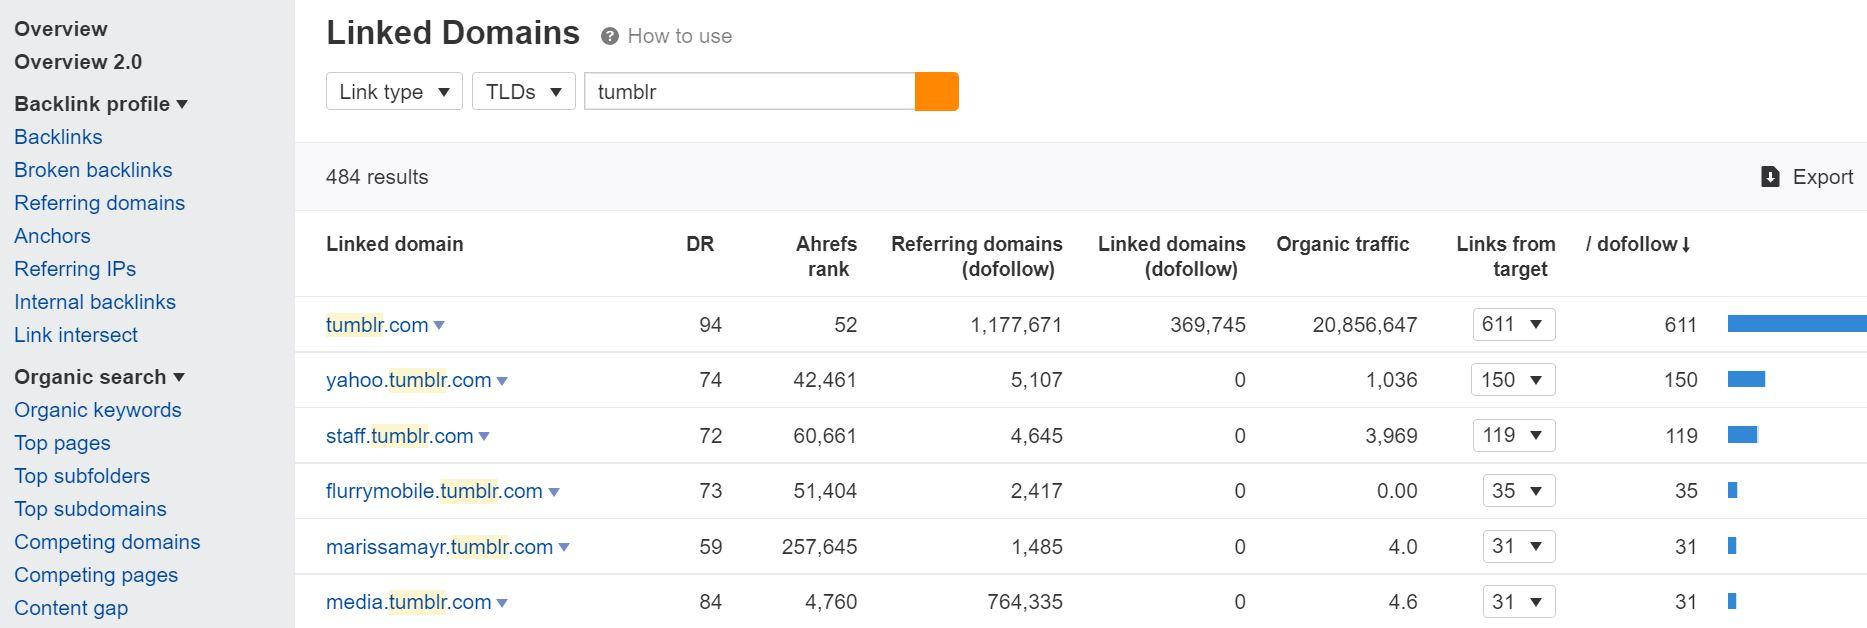Open Internal backlinks report
The image size is (1867, 628).
95,302
